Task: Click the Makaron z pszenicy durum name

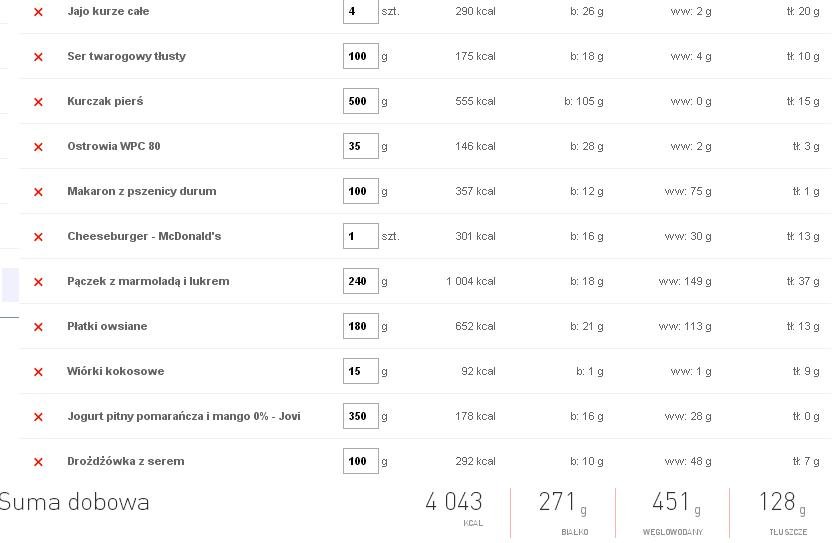Action: (142, 191)
